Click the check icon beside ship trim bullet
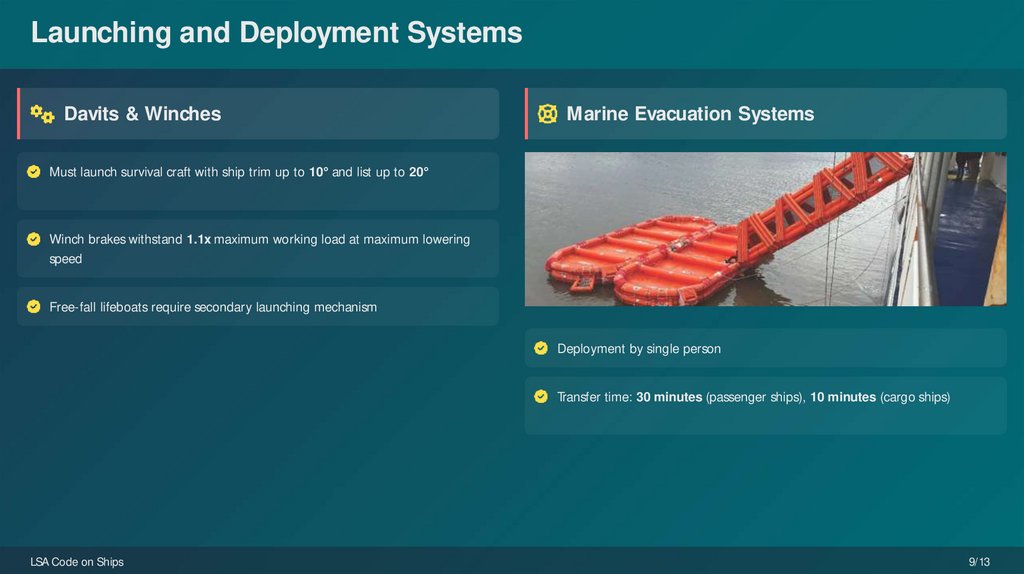The height and width of the screenshot is (574, 1024). 34,172
